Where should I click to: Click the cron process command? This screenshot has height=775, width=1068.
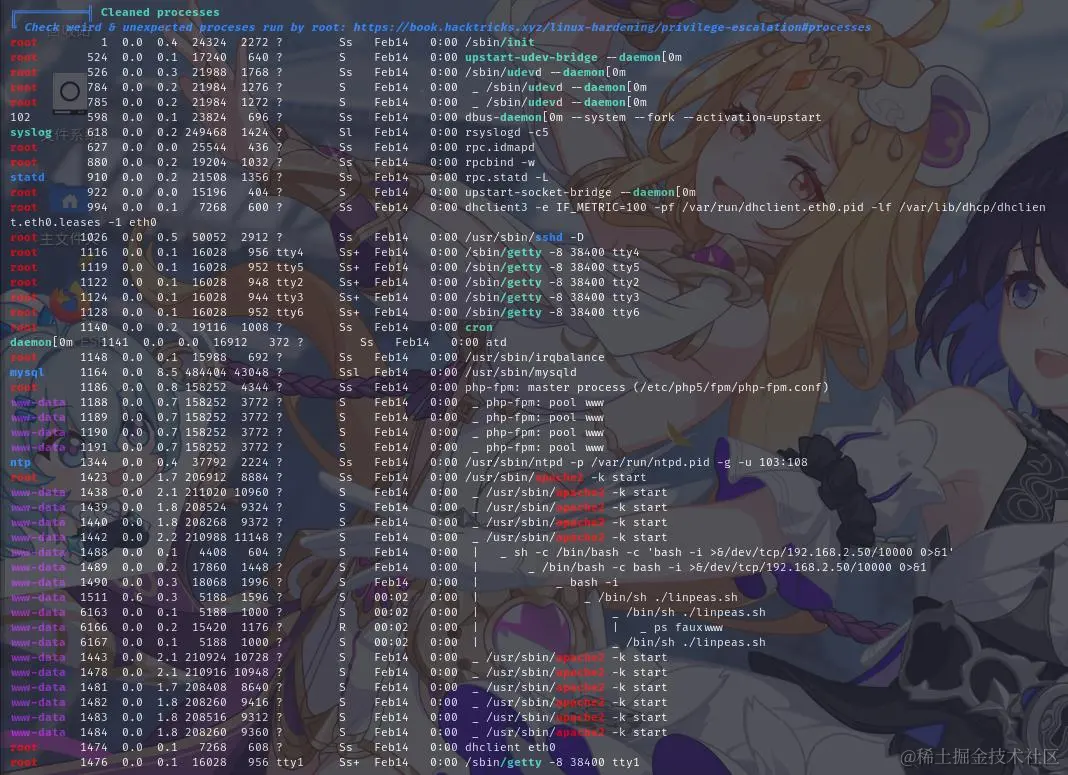(x=478, y=327)
